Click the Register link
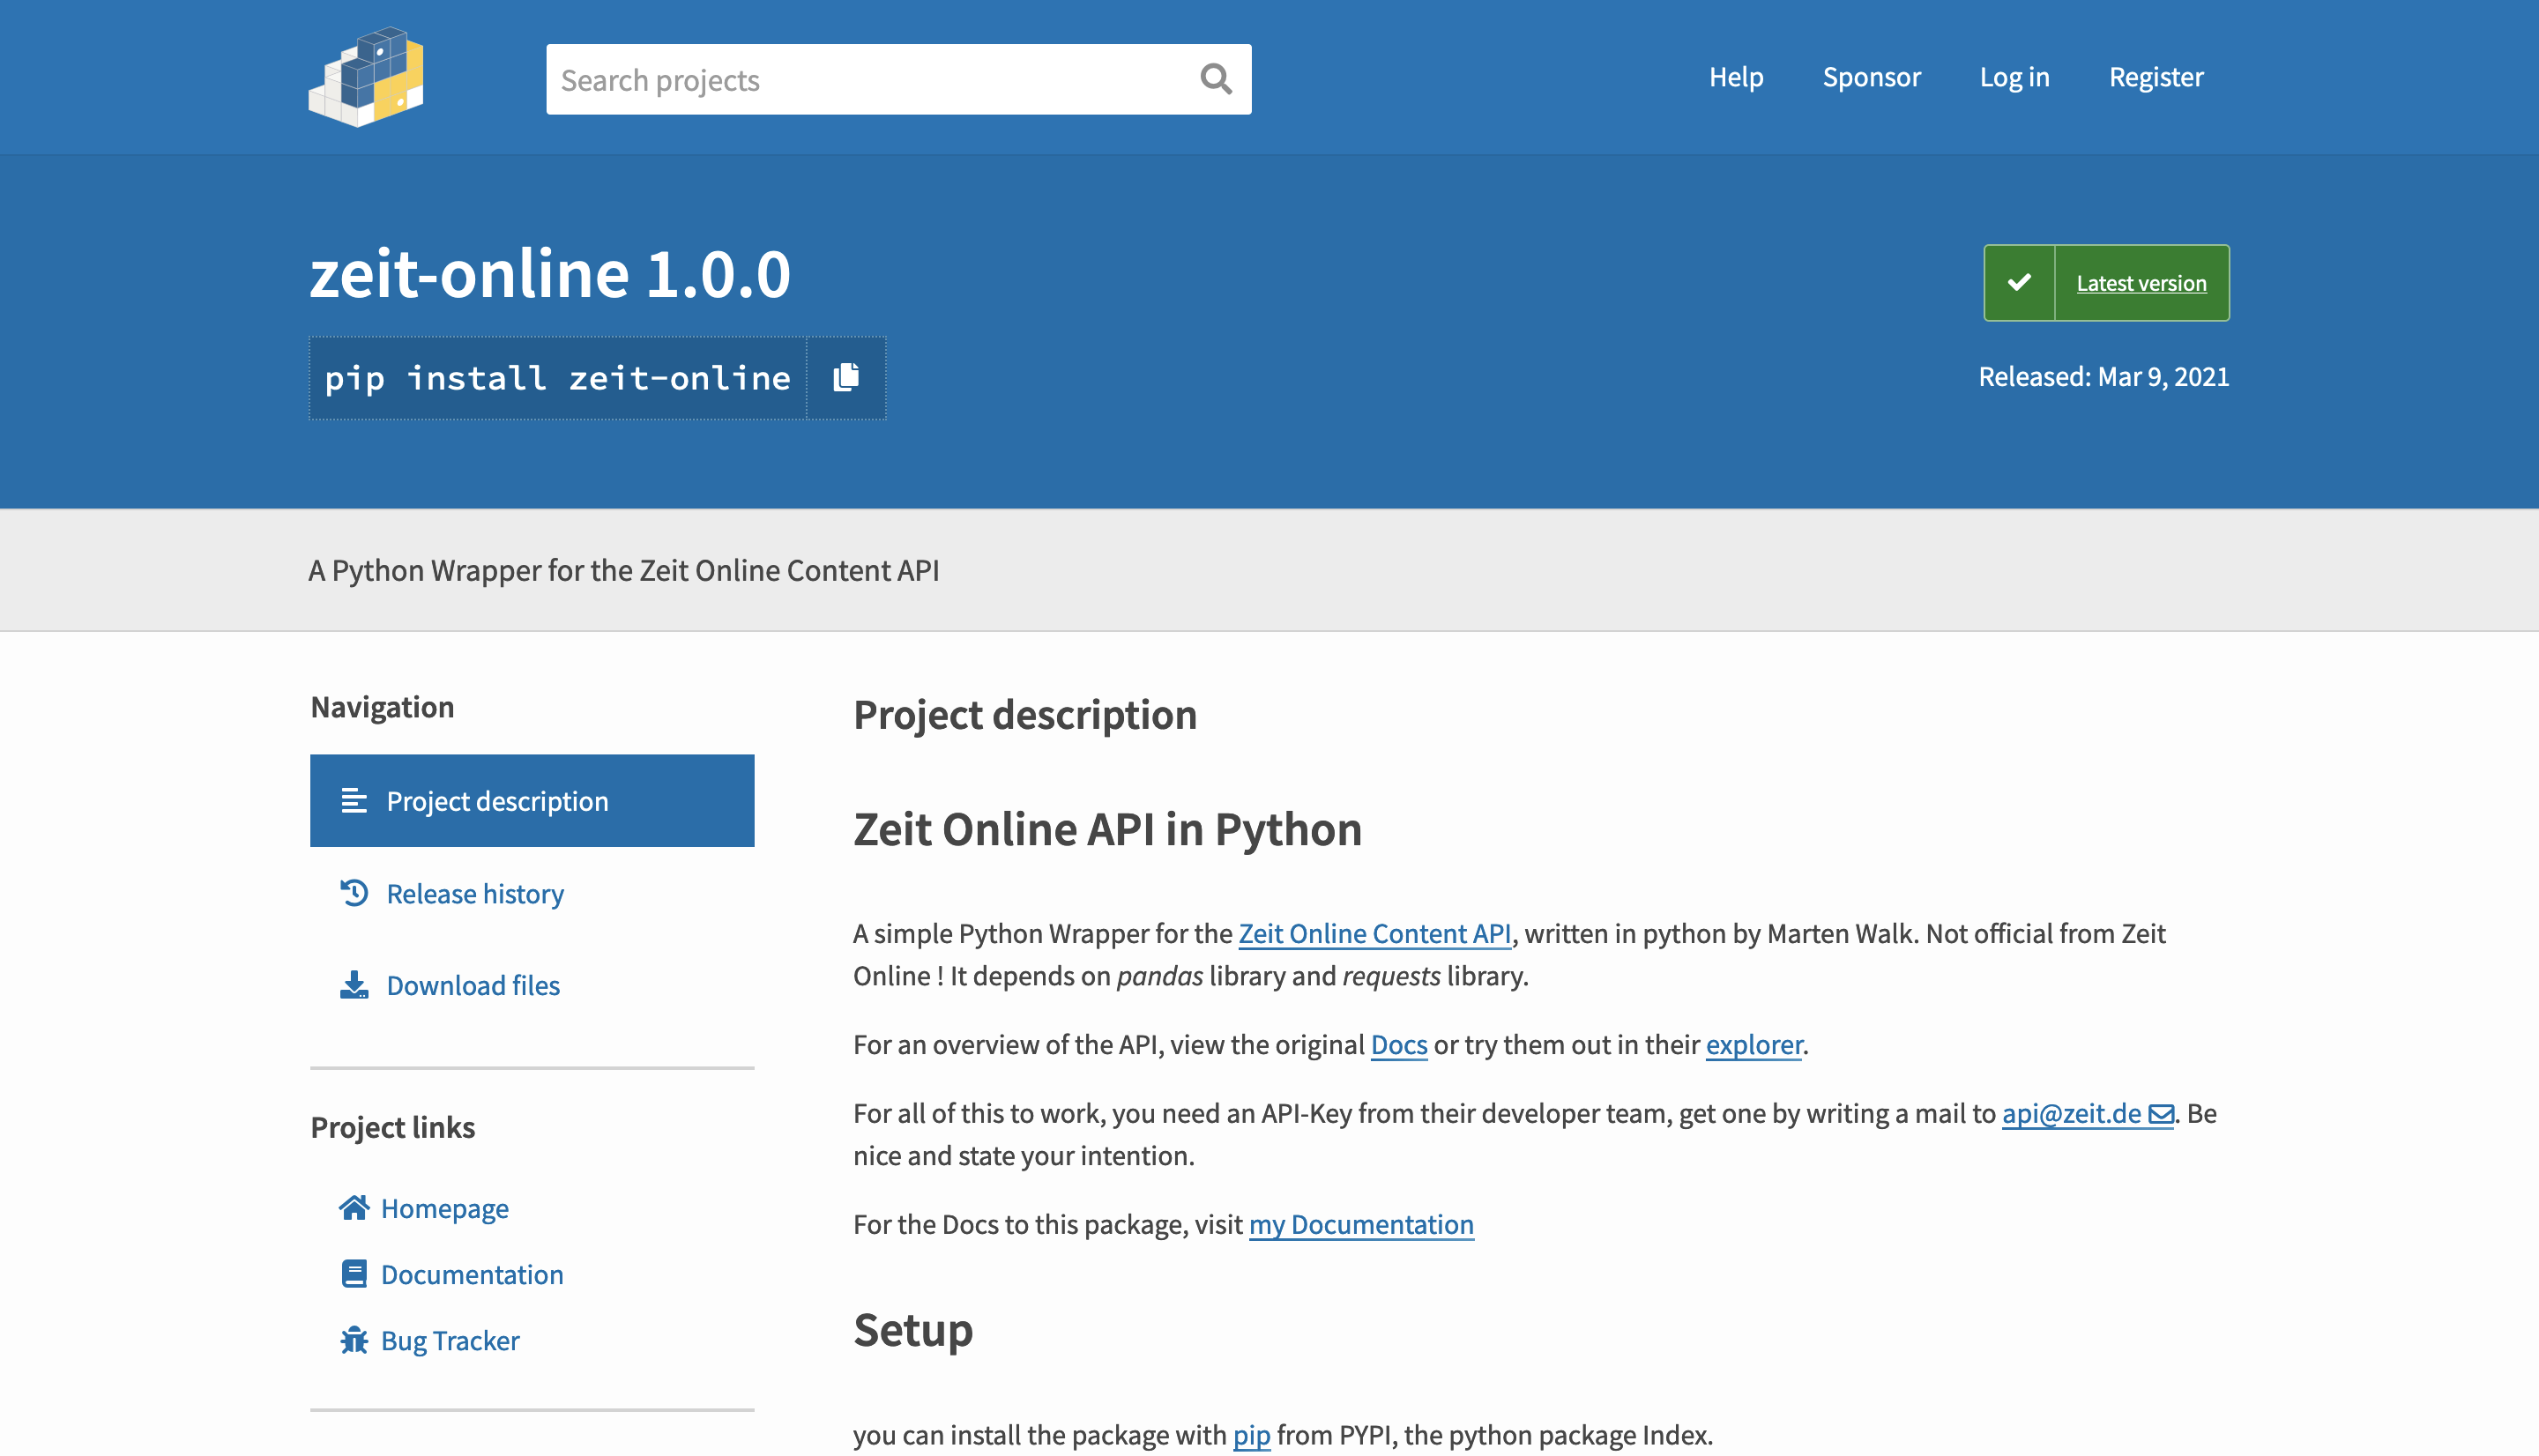Viewport: 2539px width, 1456px height. [x=2155, y=77]
